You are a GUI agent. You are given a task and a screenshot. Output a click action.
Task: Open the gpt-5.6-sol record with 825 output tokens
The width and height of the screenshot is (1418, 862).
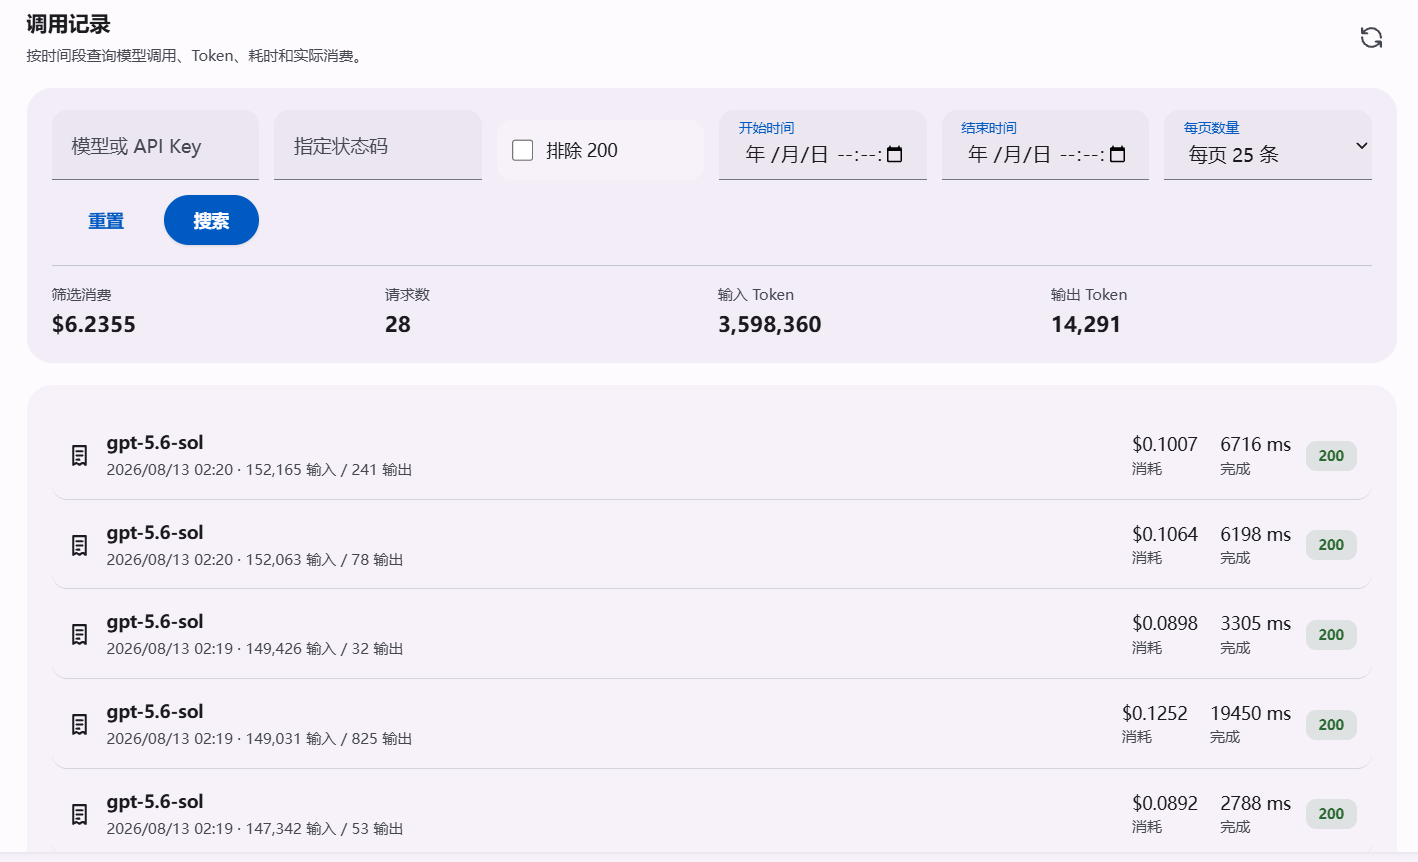(x=711, y=724)
